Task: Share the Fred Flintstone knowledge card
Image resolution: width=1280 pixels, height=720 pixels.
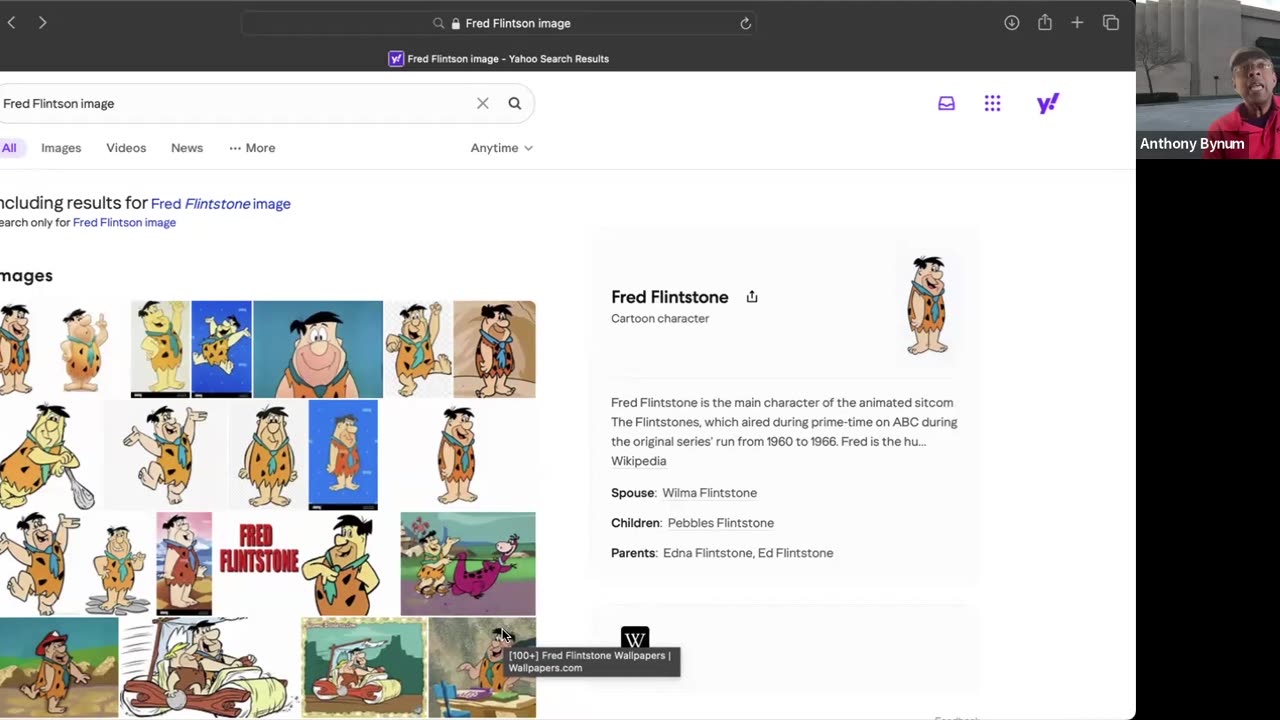Action: 752,297
